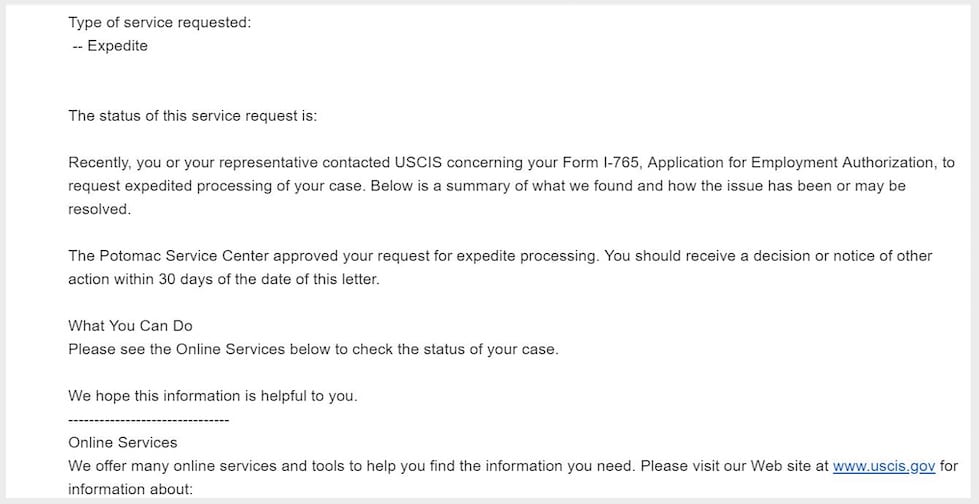Screen dimensions: 979x504
Task: Open the www.uscis.gov link
Action: click(x=883, y=467)
